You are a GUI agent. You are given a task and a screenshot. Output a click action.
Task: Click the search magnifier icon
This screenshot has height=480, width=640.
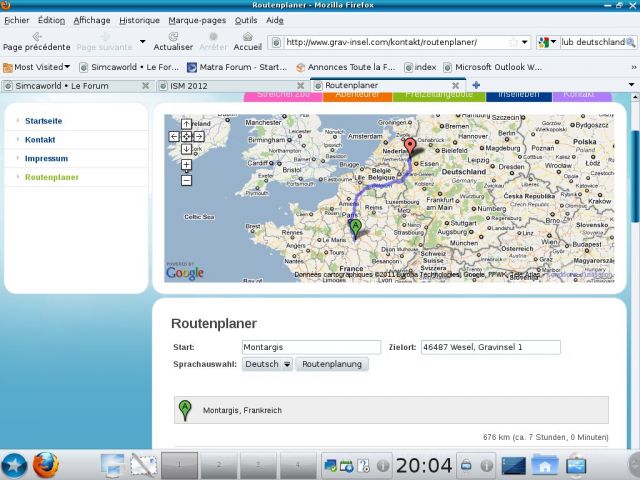coord(631,42)
